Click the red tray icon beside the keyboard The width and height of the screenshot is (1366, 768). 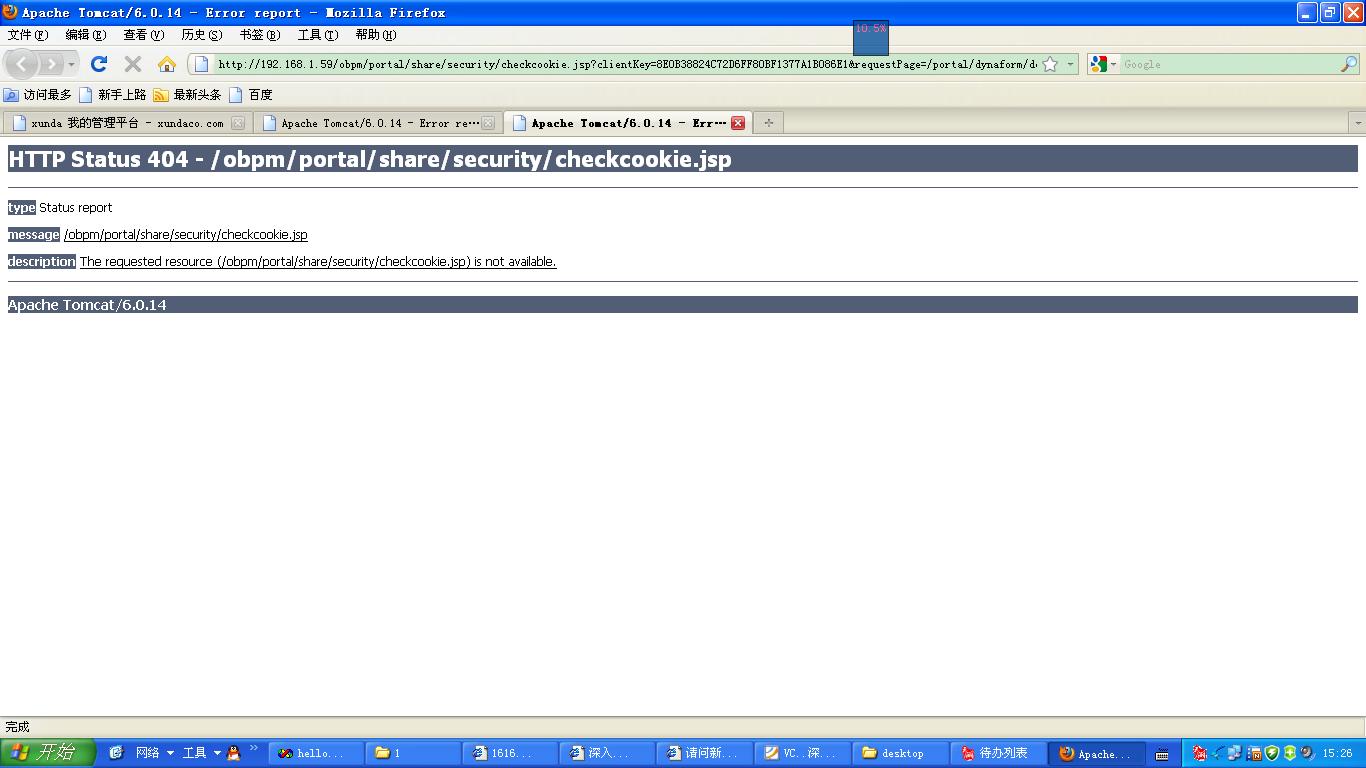click(1199, 753)
